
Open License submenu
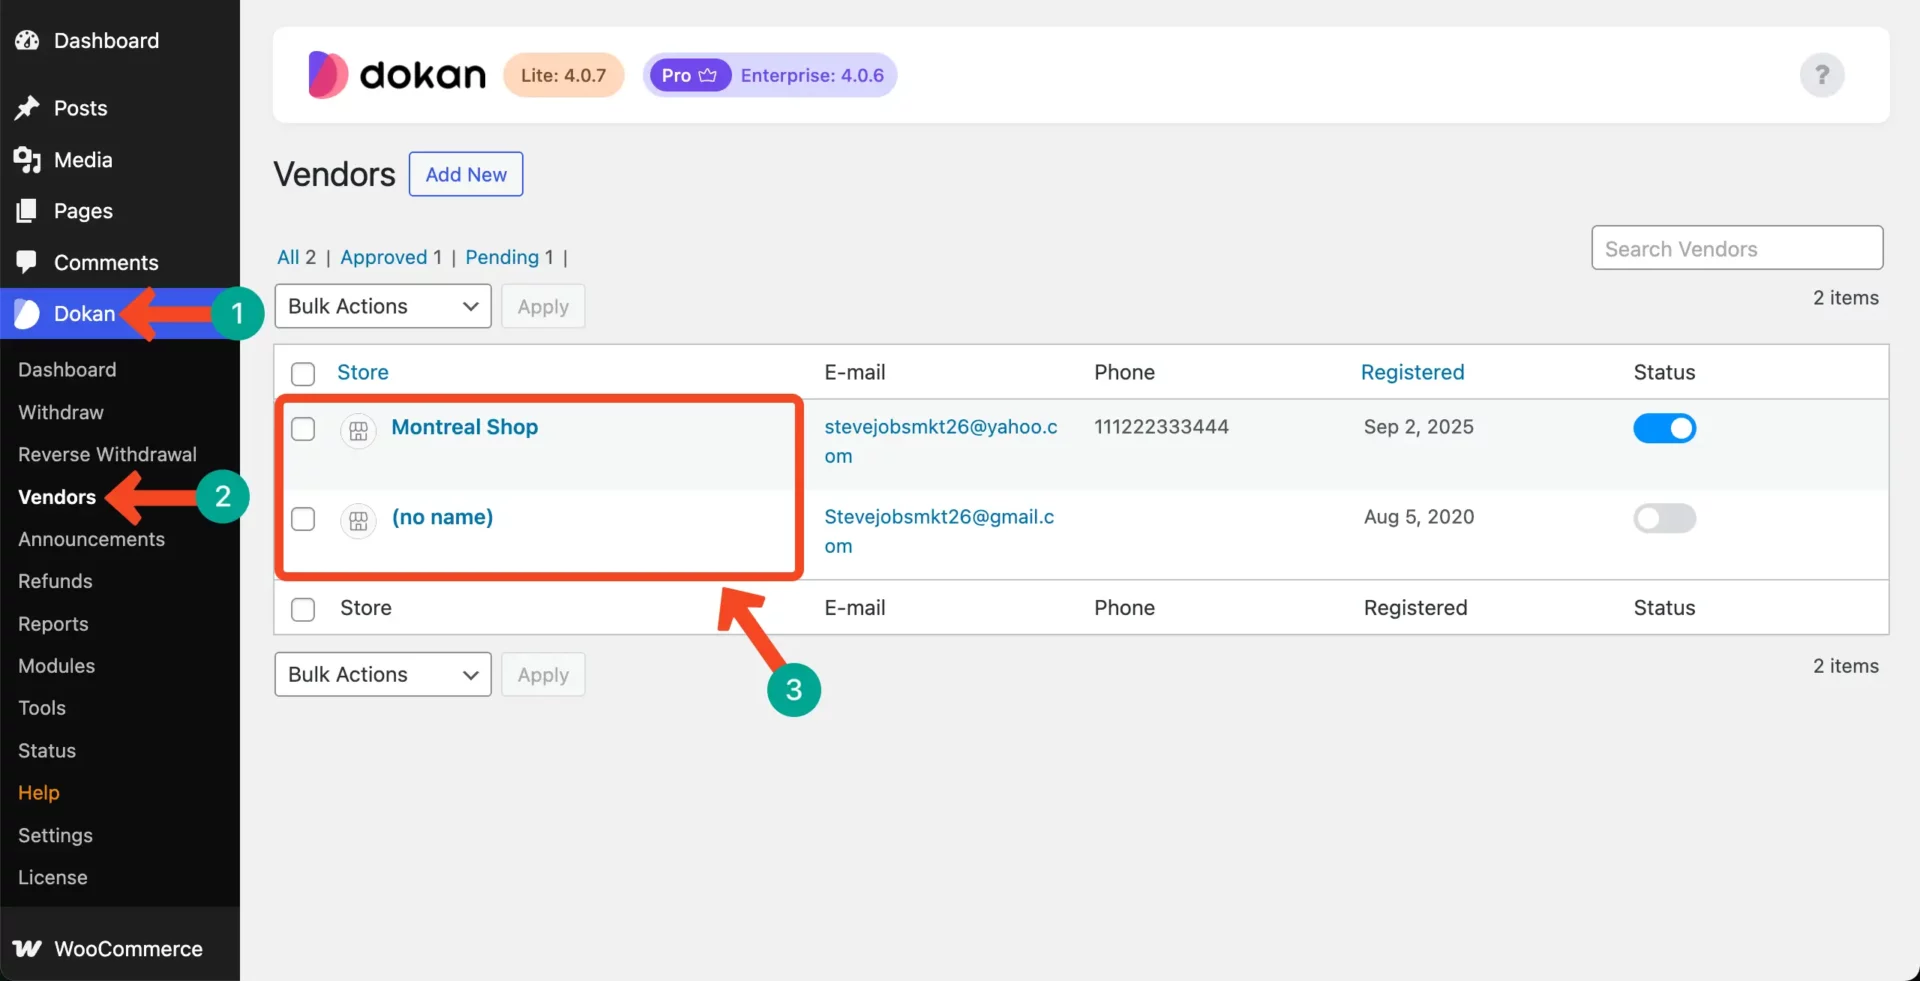point(53,877)
